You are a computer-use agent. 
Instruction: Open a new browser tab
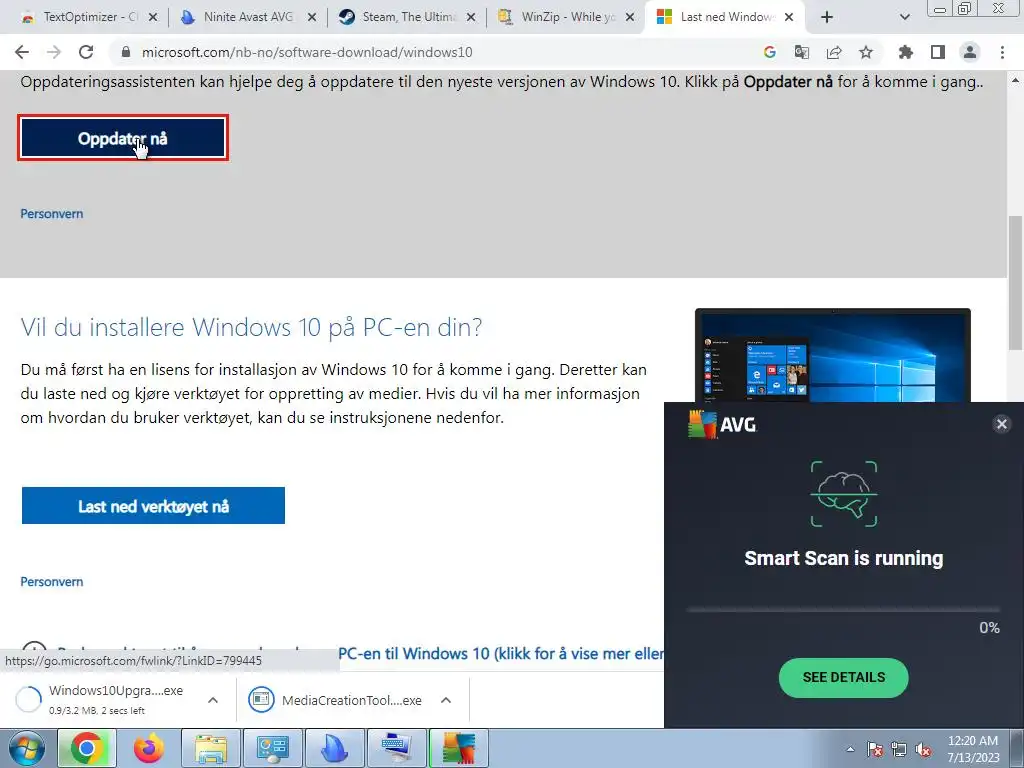(827, 18)
